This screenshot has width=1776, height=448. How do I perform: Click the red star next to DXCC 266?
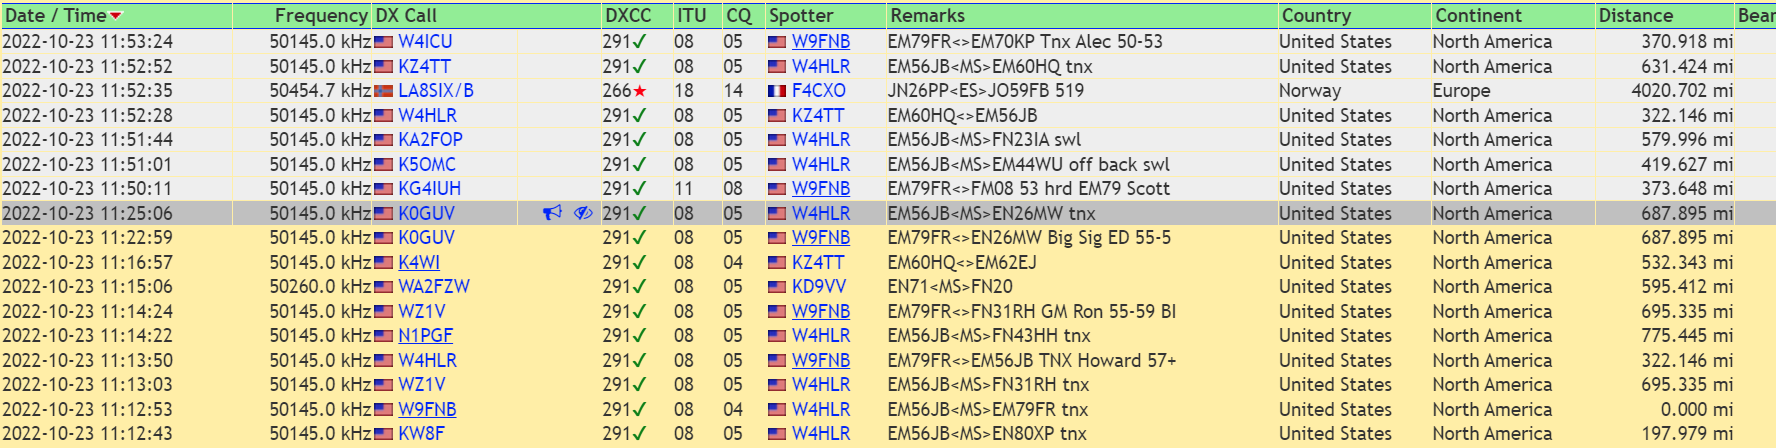[640, 91]
